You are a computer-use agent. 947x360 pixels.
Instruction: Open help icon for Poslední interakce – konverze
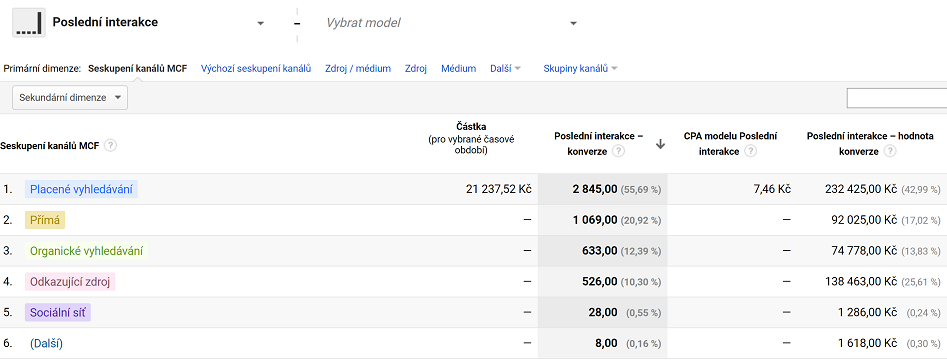pos(618,152)
